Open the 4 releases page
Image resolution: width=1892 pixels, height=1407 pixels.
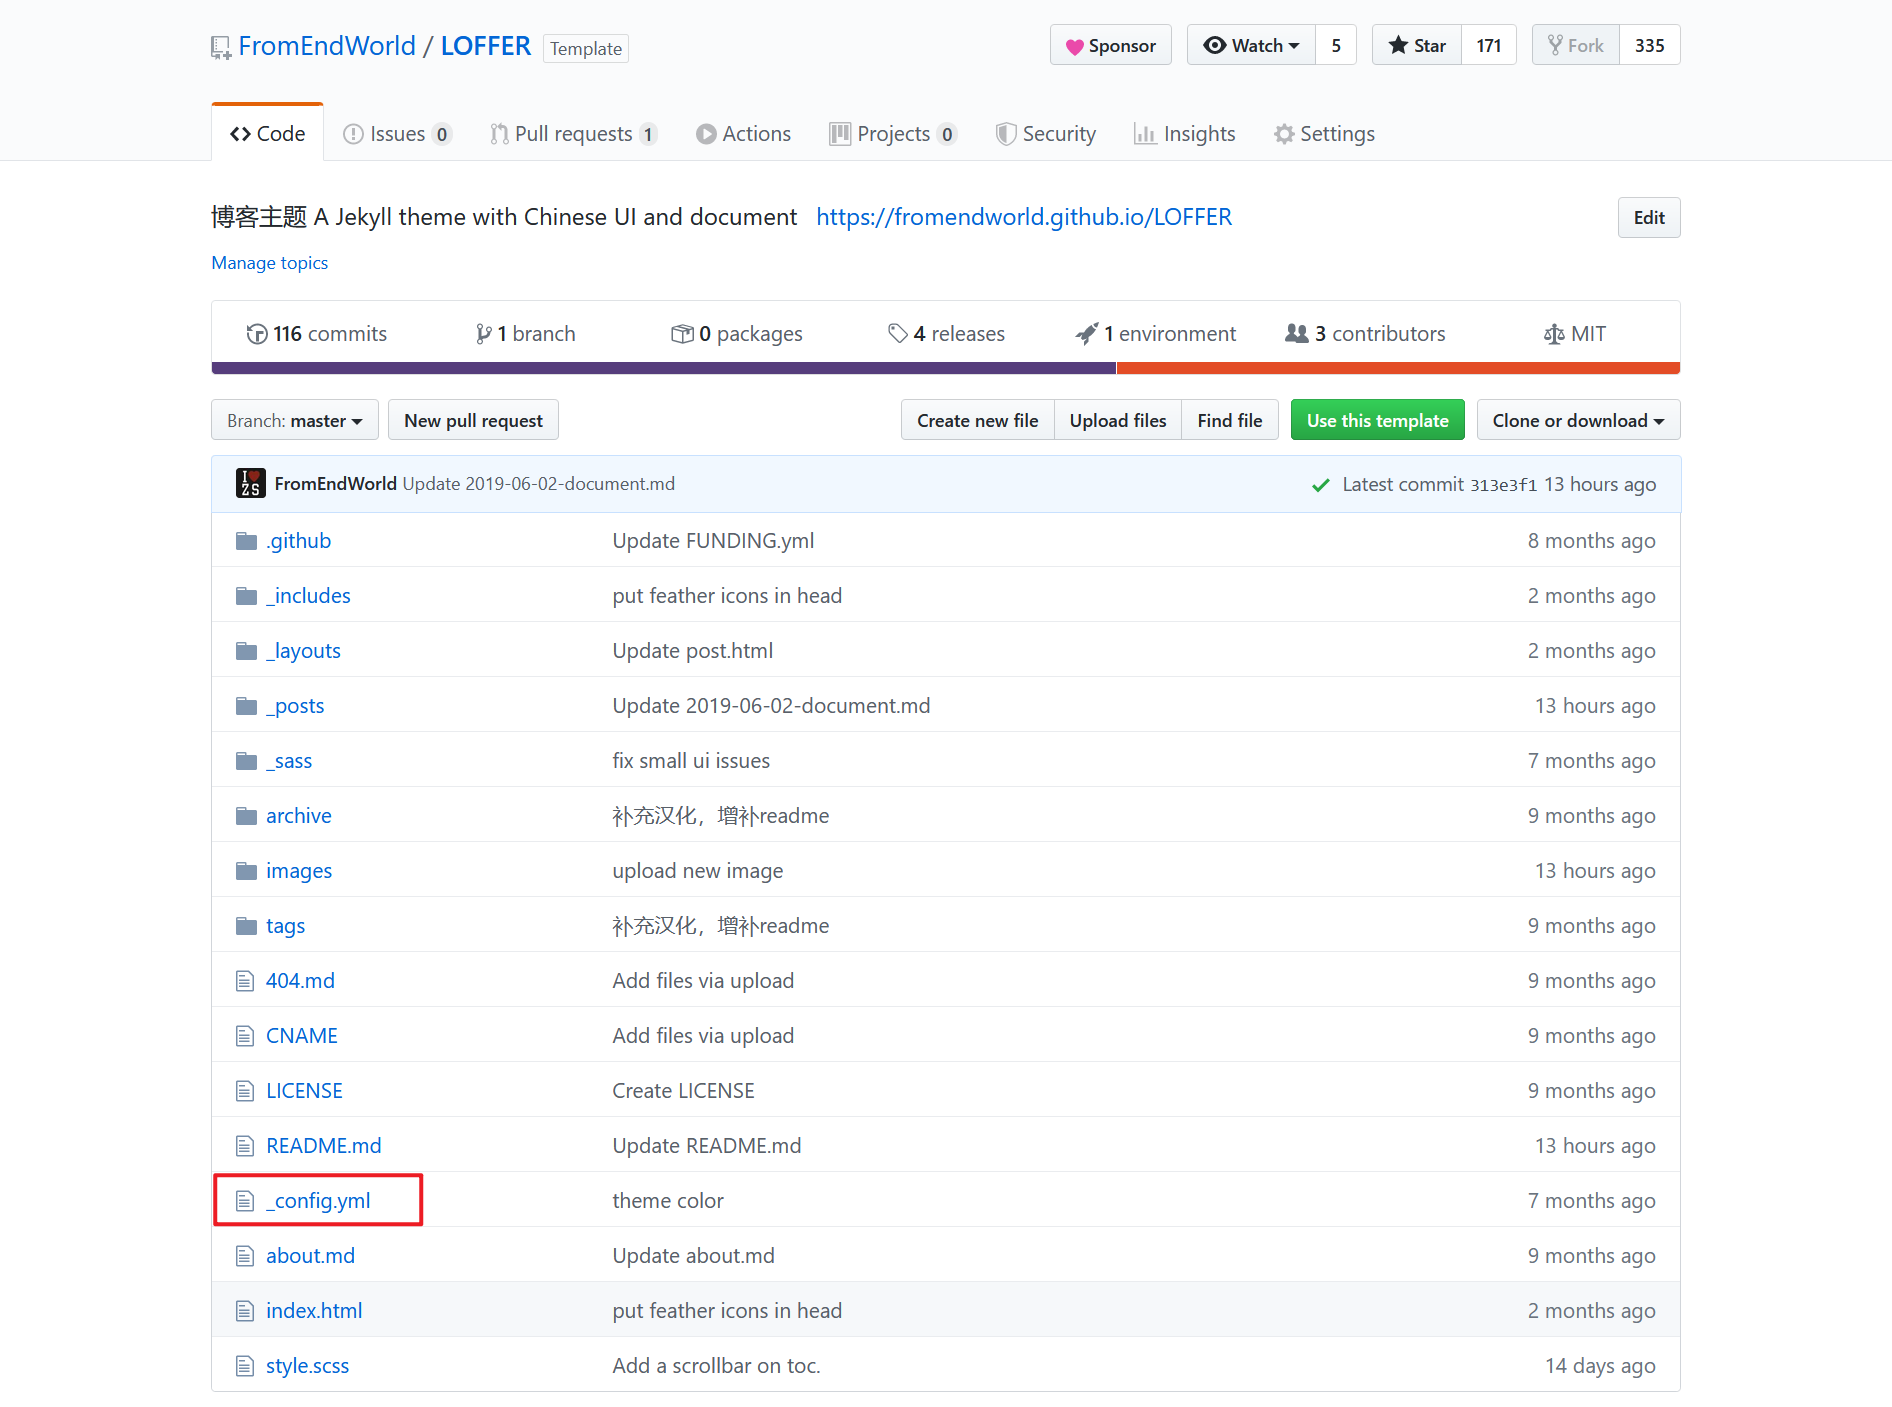946,333
